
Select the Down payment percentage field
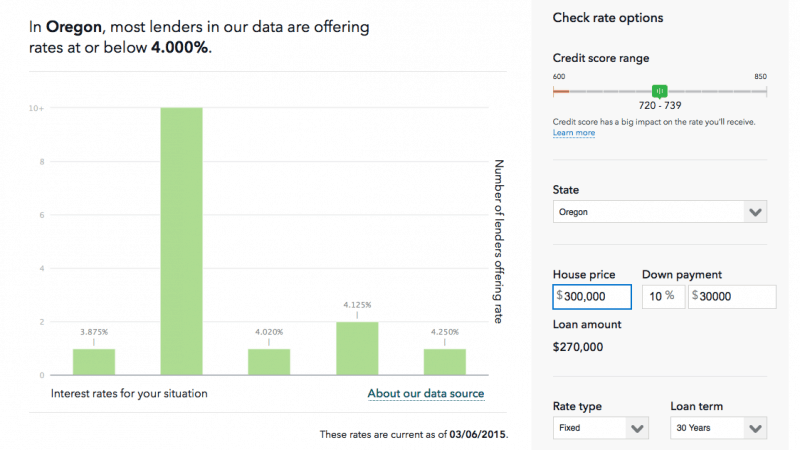click(659, 297)
